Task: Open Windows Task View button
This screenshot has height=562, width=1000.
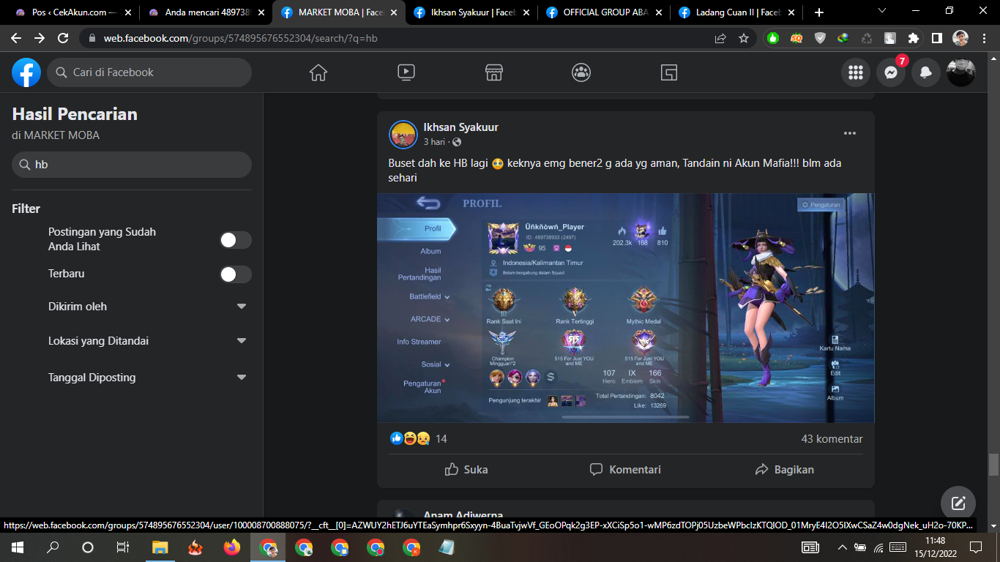Action: click(x=122, y=547)
